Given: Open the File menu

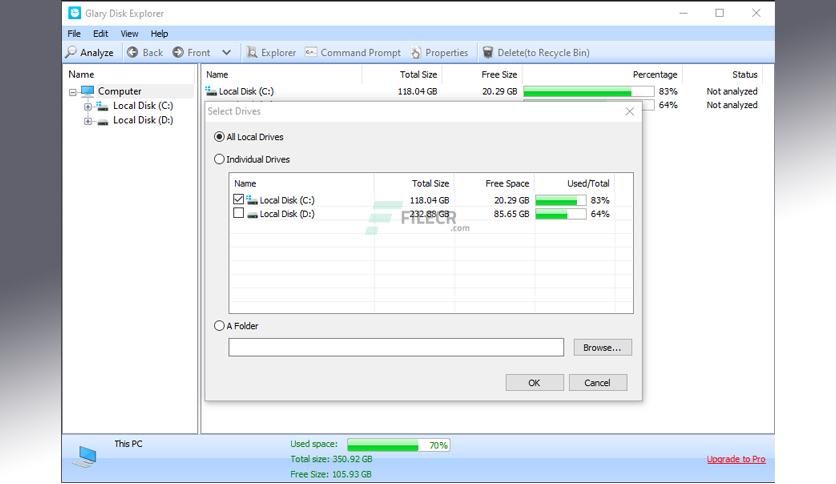Looking at the screenshot, I should point(74,34).
